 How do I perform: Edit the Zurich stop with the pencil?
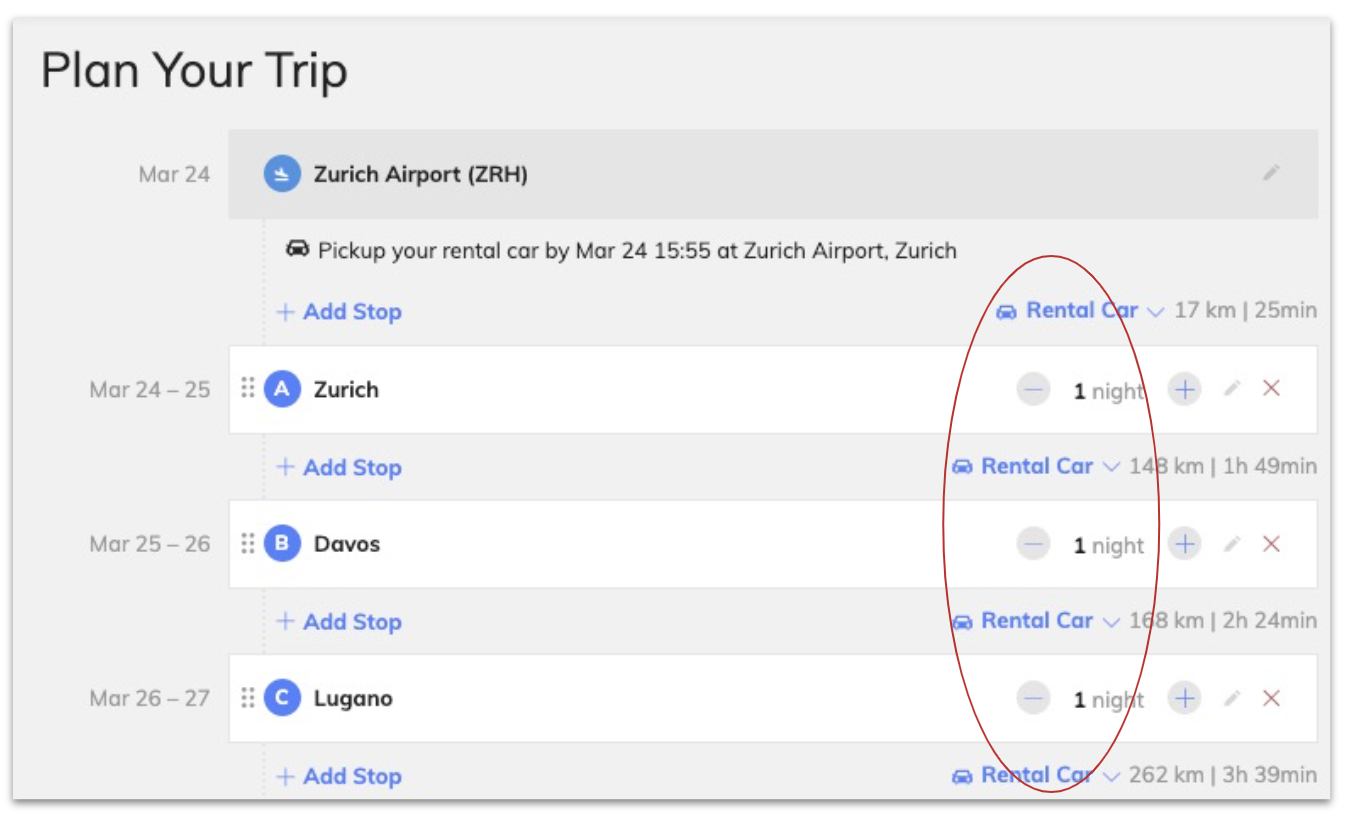coord(1232,388)
